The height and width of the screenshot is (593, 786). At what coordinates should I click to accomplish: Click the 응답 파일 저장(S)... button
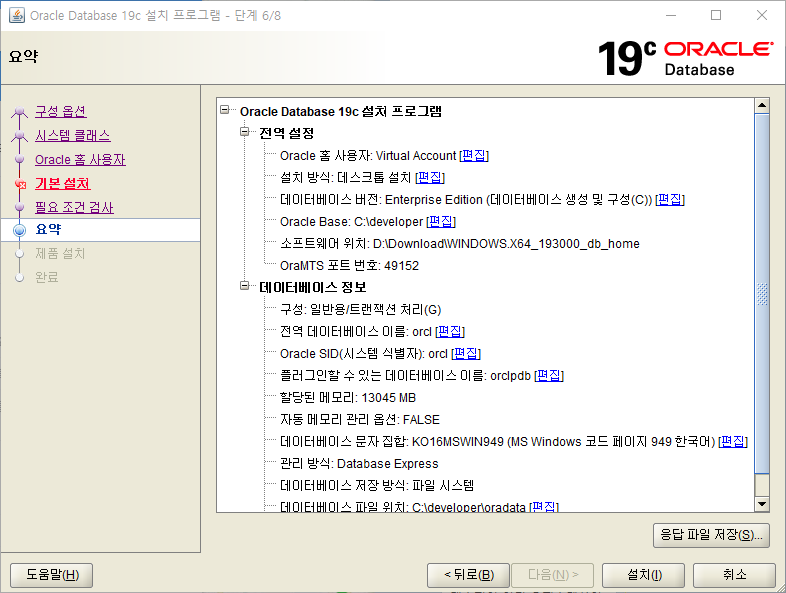click(711, 535)
